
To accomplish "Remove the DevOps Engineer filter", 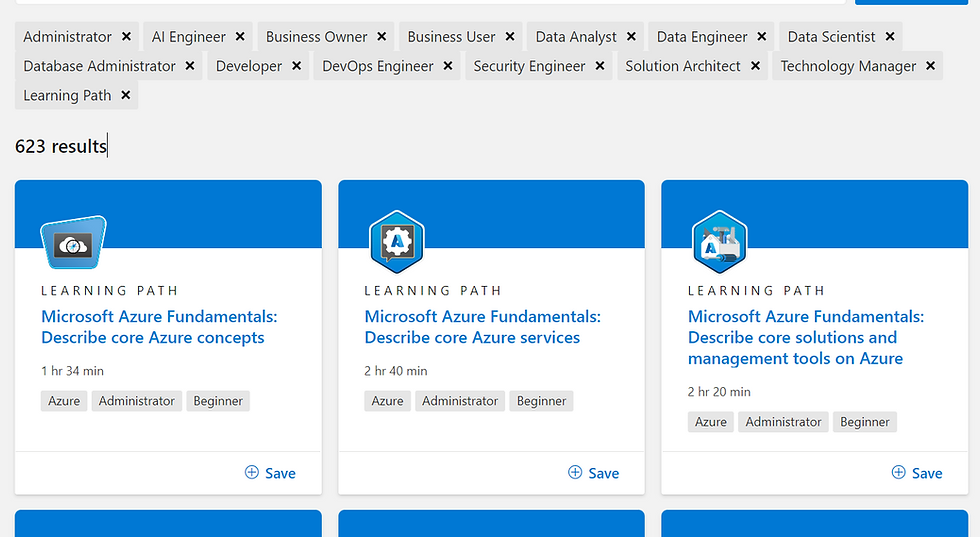I will pos(448,66).
